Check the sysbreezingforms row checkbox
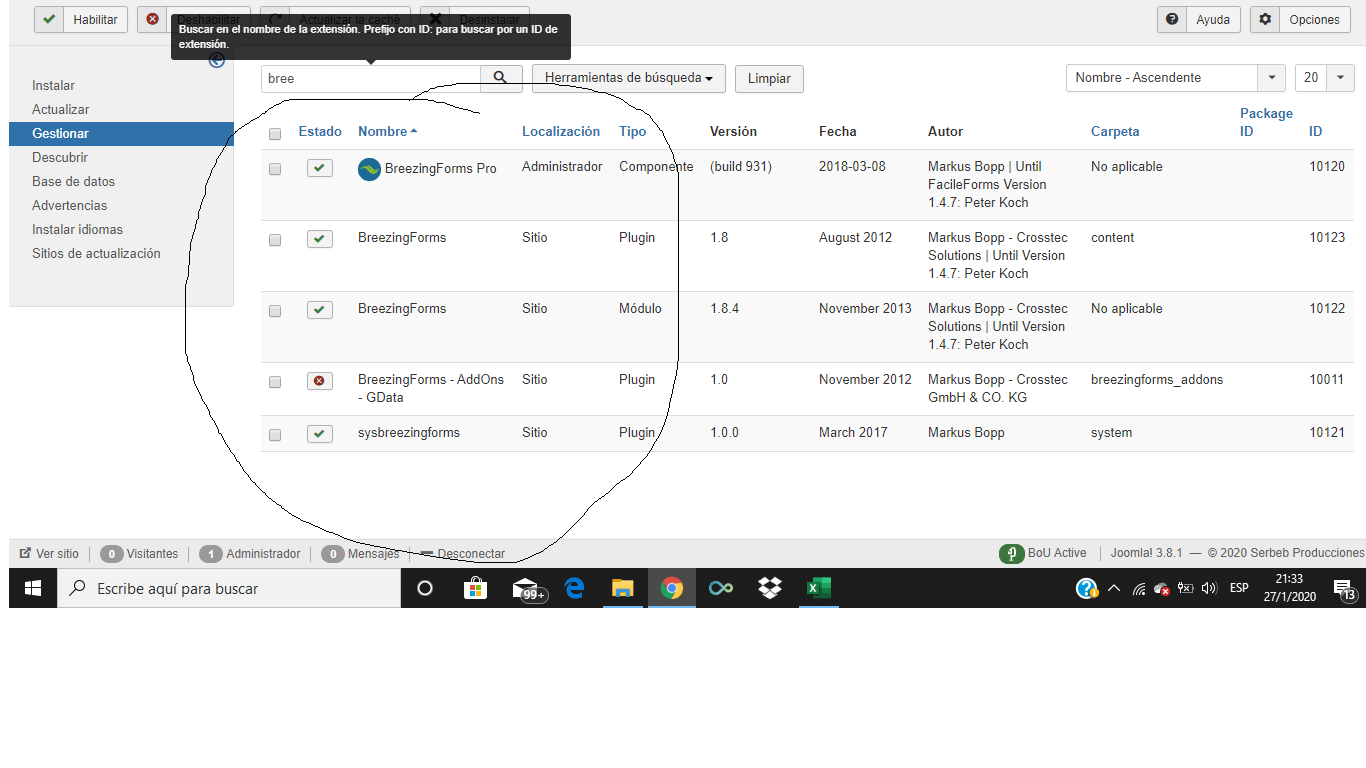 click(275, 435)
